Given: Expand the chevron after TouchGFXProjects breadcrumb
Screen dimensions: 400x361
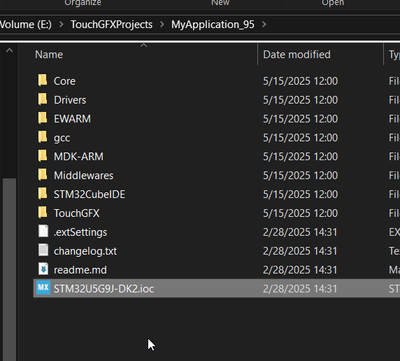Looking at the screenshot, I should click(162, 24).
